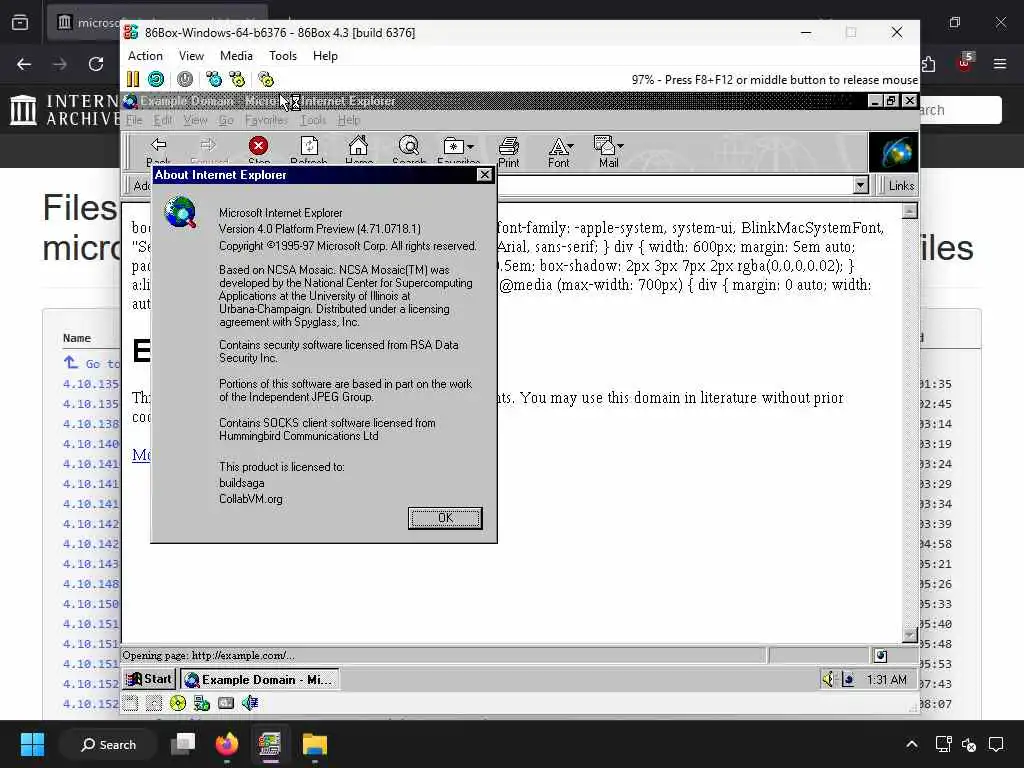Screen dimensions: 1024x768
Task: Open the Help menu in 86Box
Action: click(325, 56)
